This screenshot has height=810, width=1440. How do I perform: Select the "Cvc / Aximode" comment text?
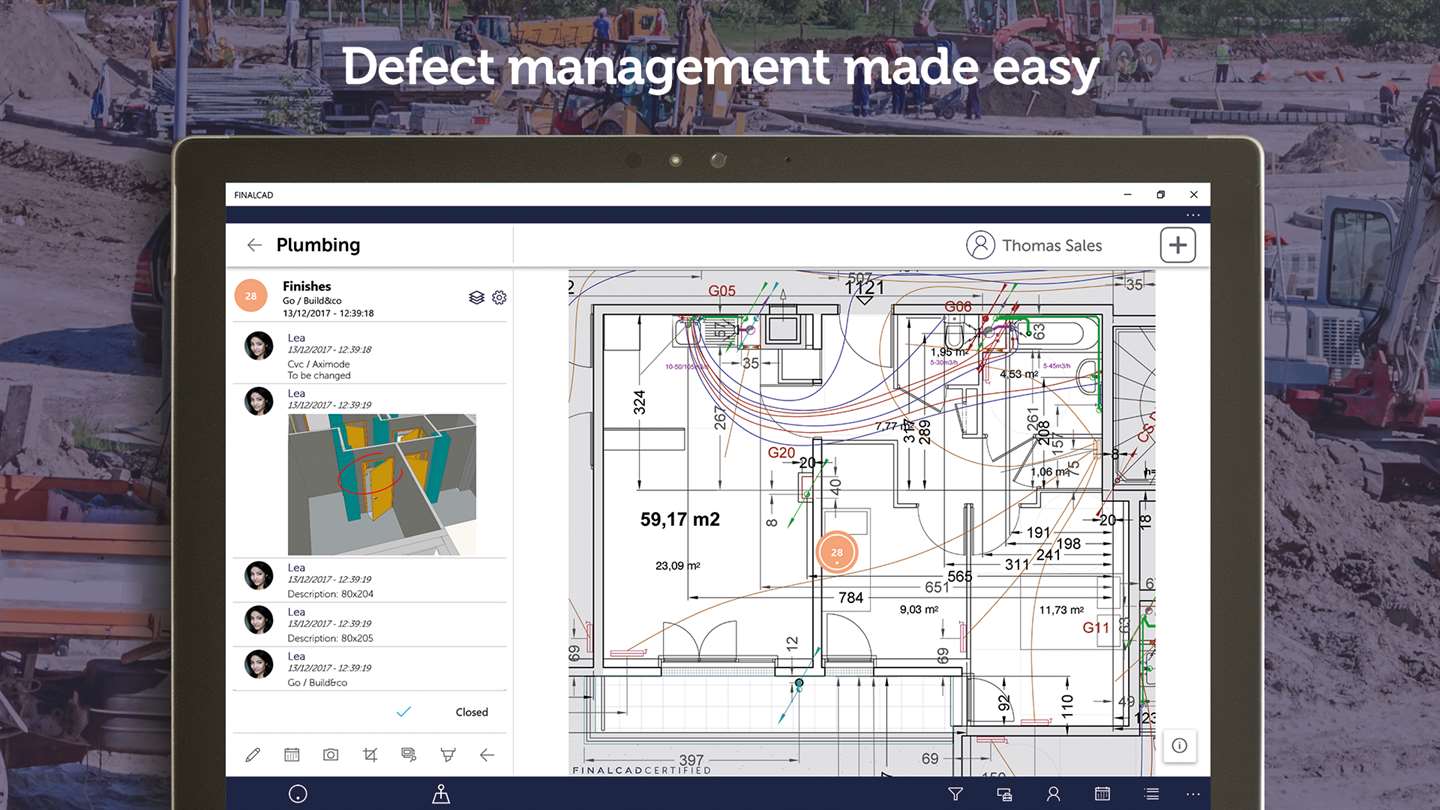pyautogui.click(x=319, y=364)
